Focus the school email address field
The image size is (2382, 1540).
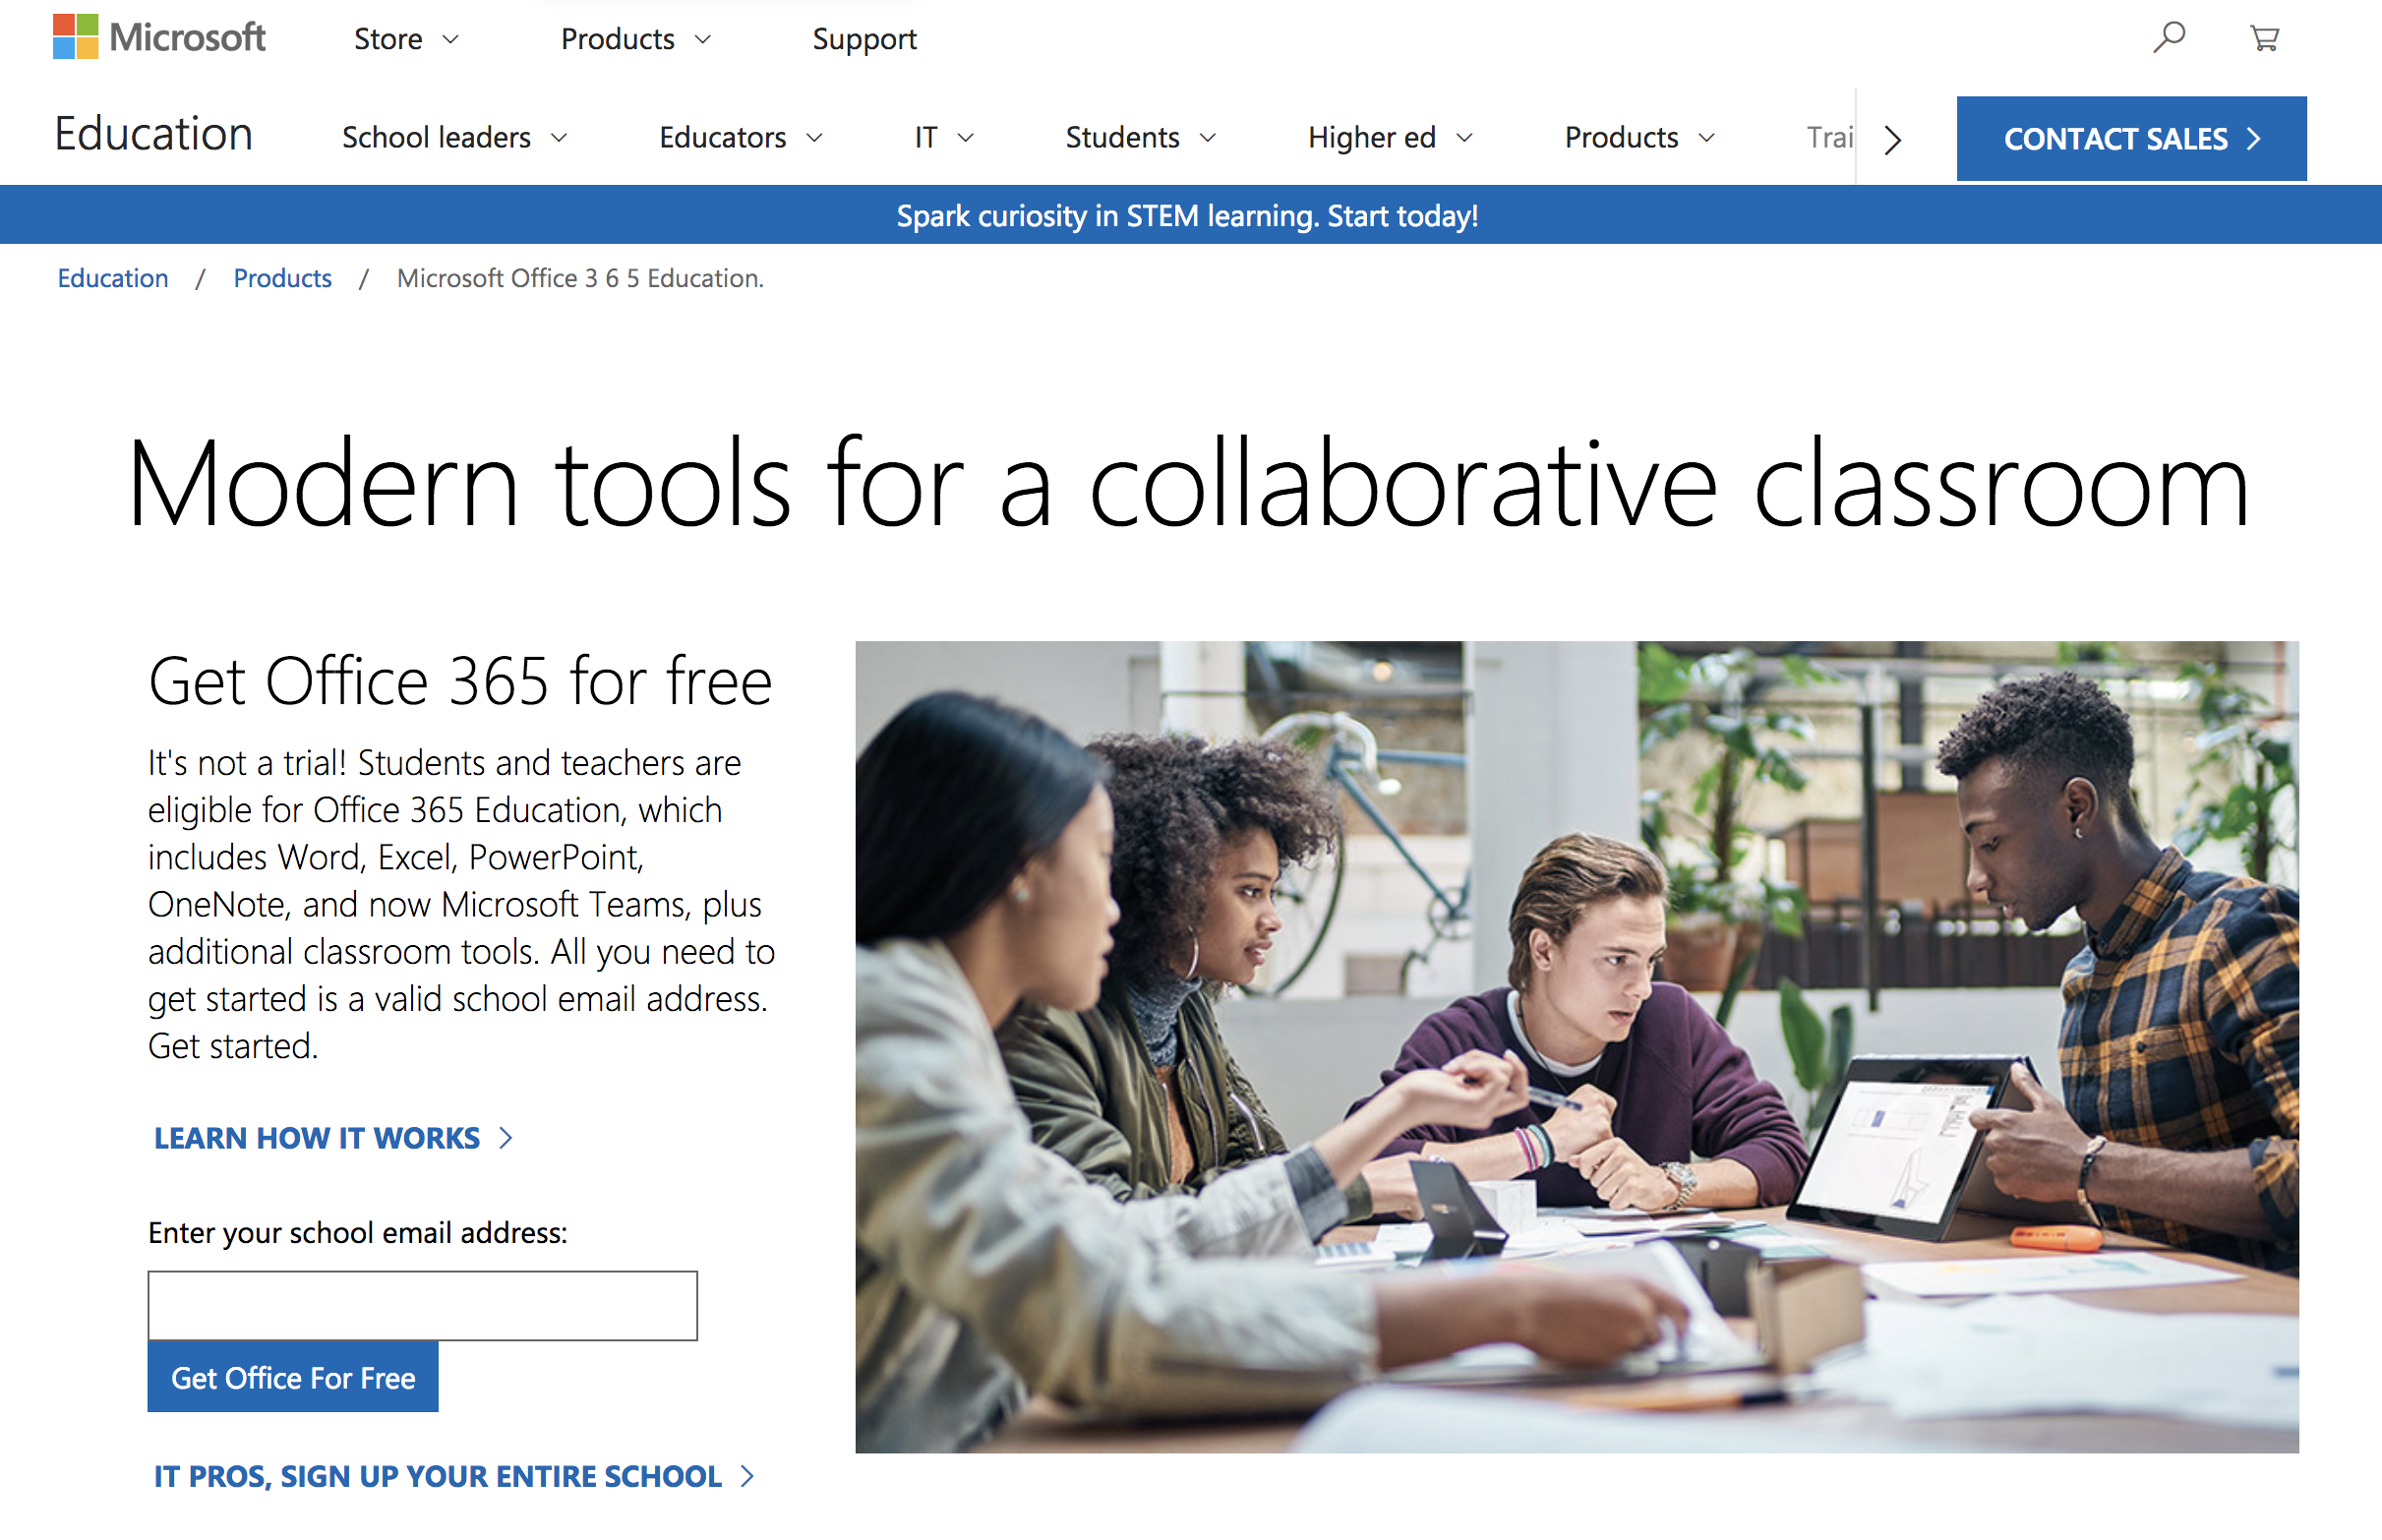tap(422, 1305)
